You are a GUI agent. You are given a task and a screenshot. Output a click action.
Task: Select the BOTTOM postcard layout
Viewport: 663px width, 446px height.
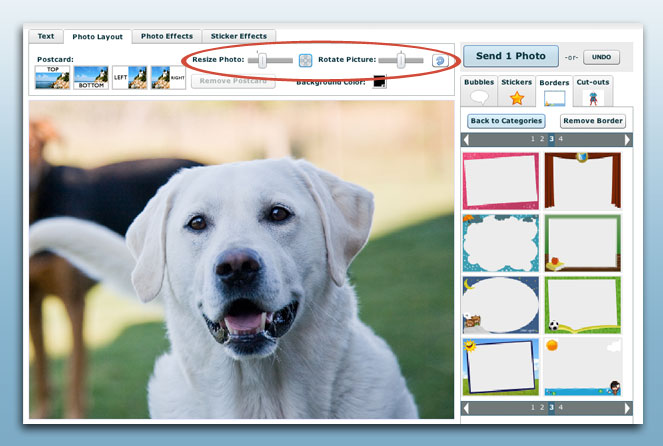91,77
